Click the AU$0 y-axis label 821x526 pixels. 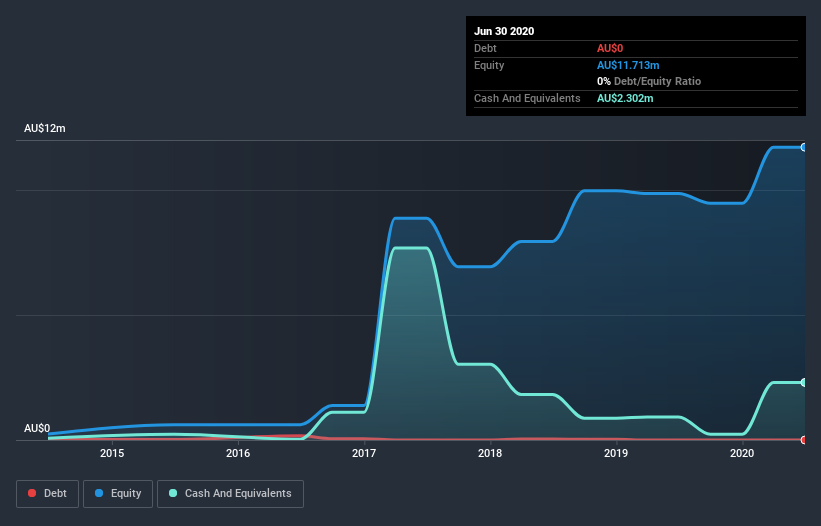click(37, 428)
